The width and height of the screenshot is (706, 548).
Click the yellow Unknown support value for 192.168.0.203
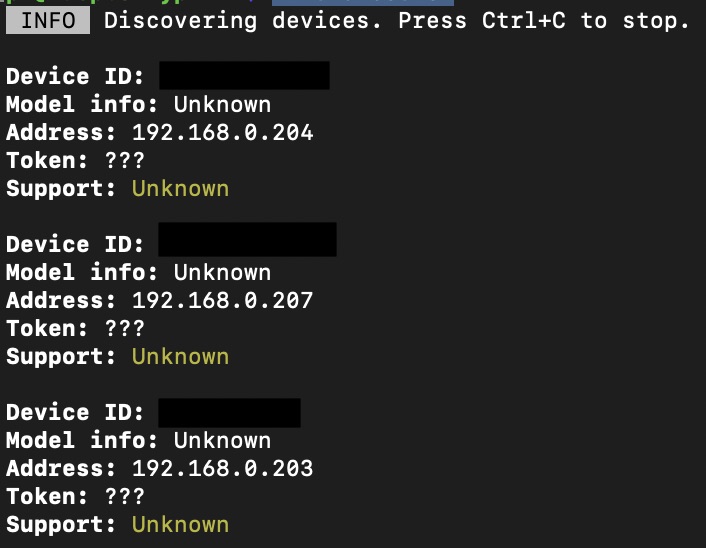coord(181,525)
